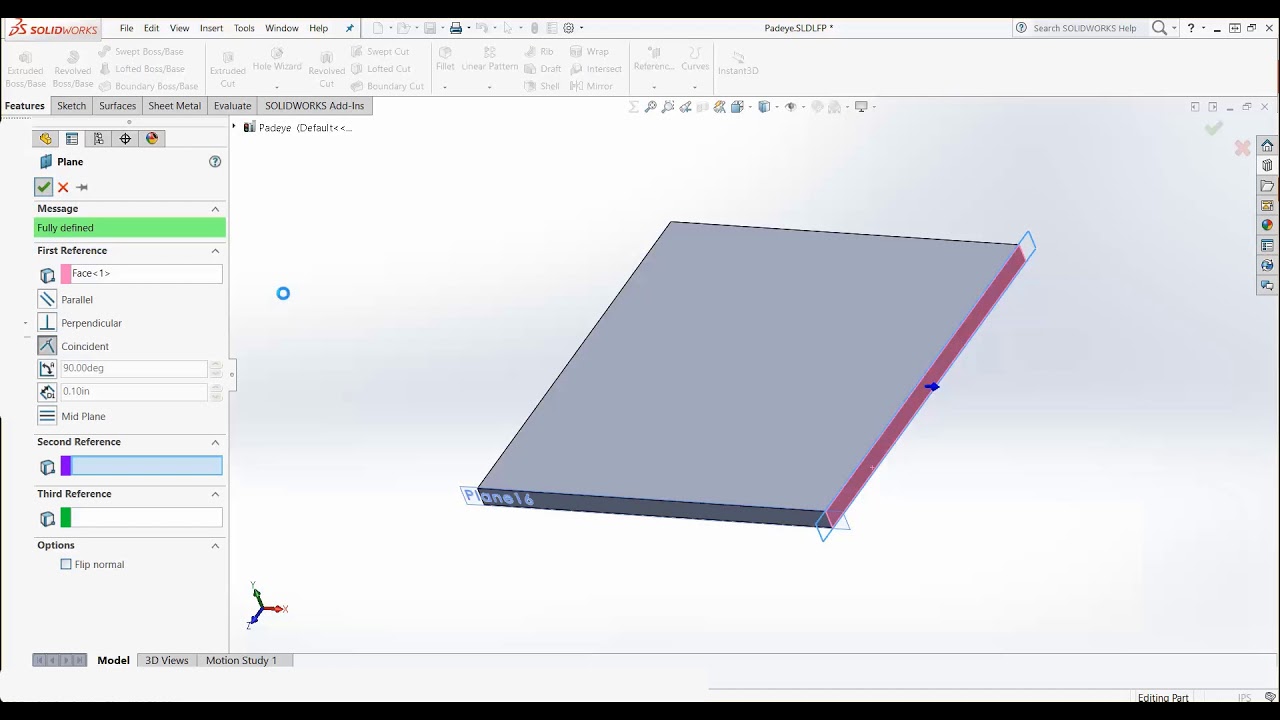This screenshot has height=720, width=1280.
Task: Collapse the First Reference section
Action: pyautogui.click(x=215, y=251)
